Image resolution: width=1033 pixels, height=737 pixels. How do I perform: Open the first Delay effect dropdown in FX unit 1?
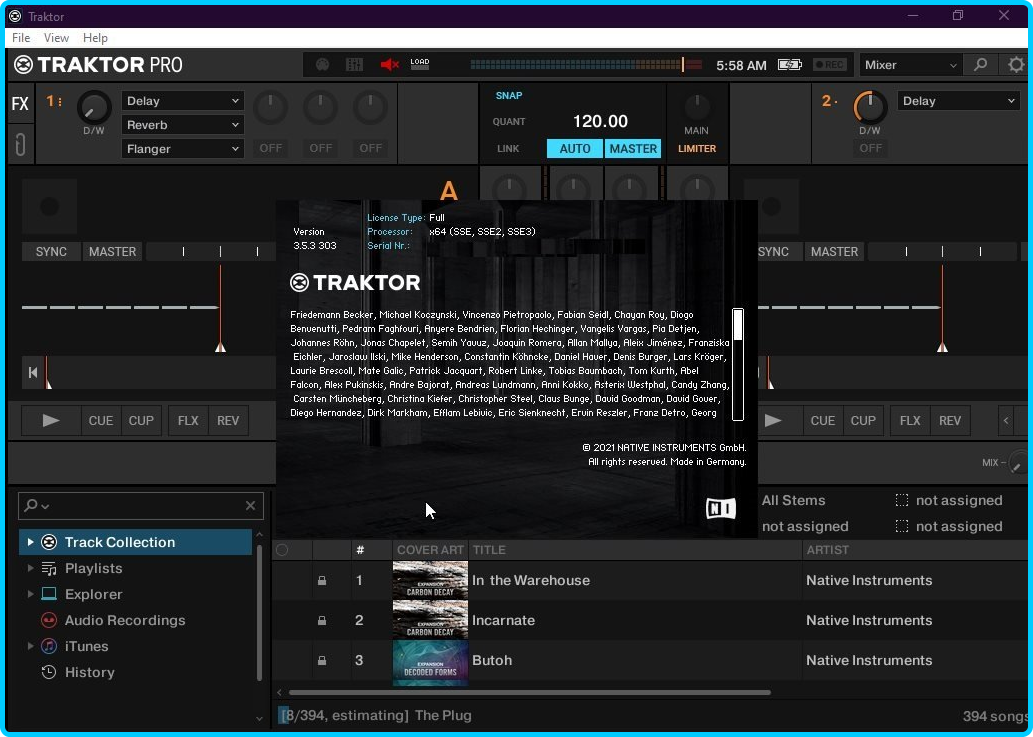pyautogui.click(x=182, y=101)
